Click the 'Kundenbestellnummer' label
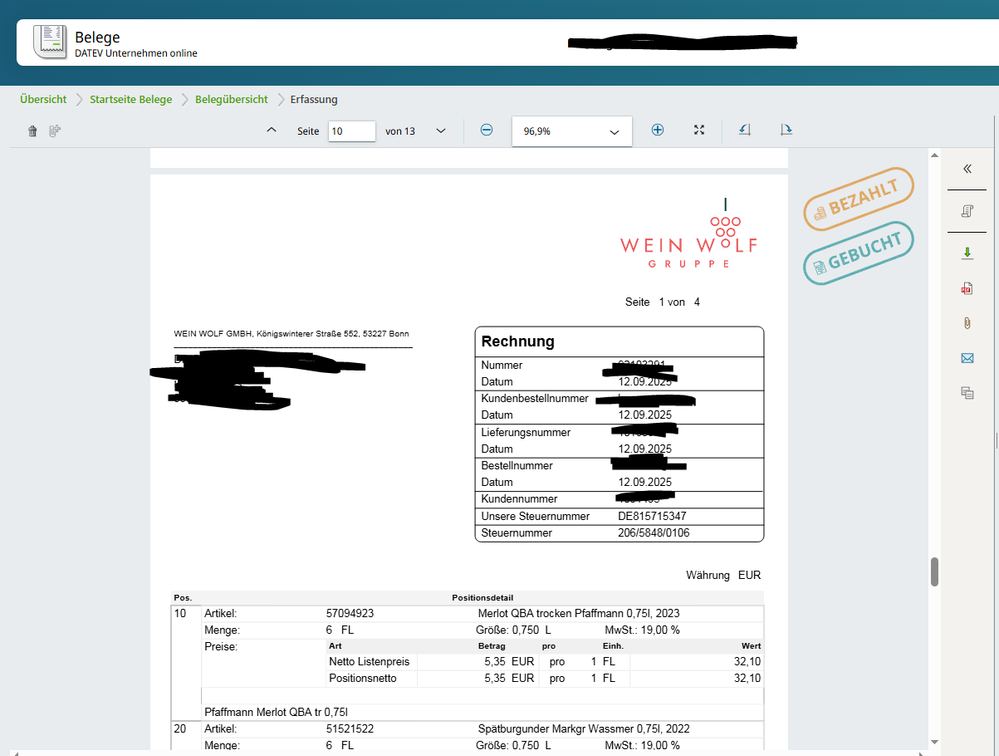The height and width of the screenshot is (756, 999). point(535,398)
